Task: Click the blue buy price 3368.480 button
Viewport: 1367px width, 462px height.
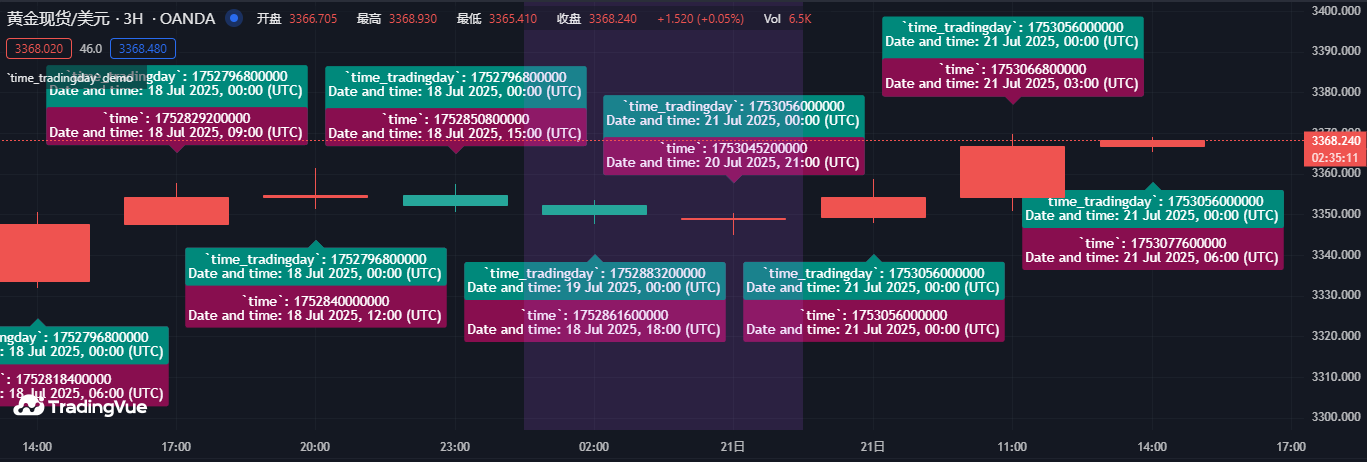Action: [x=143, y=48]
